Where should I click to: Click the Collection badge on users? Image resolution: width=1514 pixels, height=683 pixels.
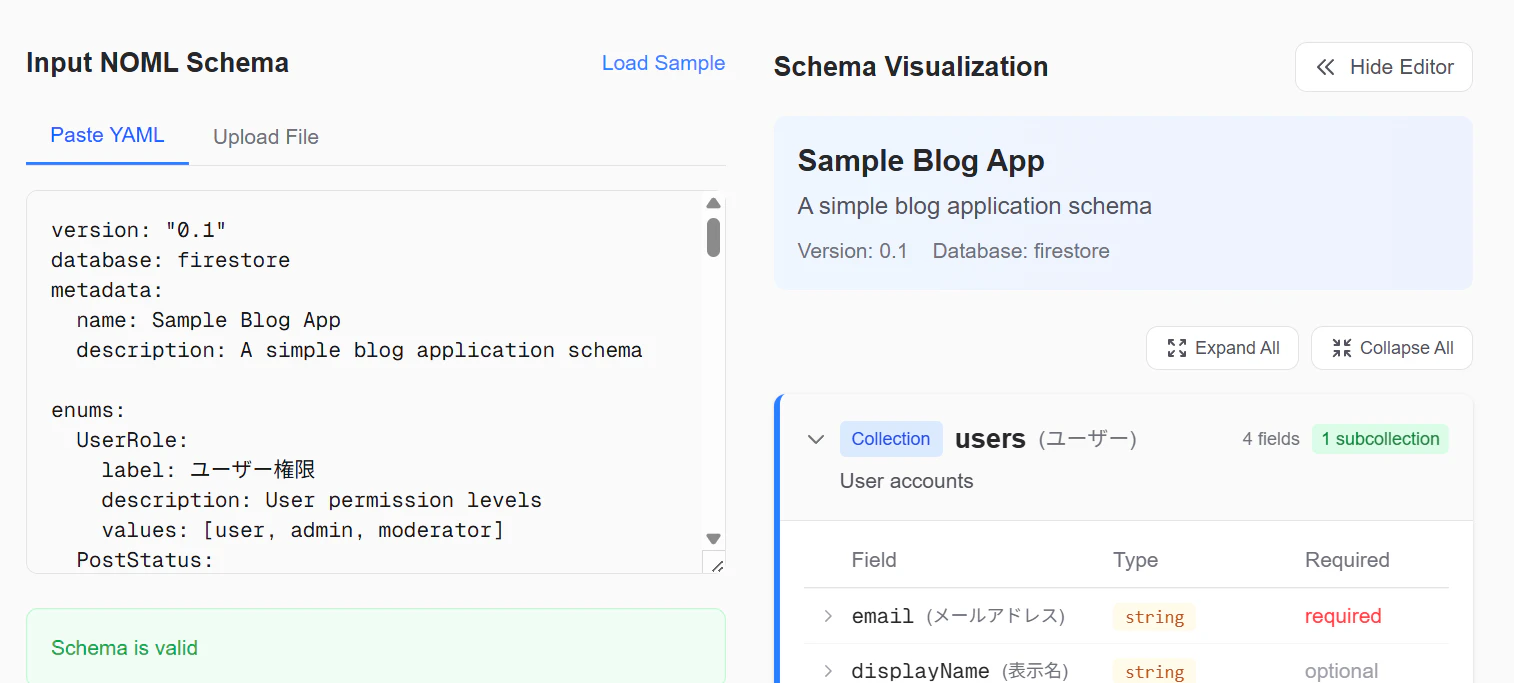coord(891,439)
